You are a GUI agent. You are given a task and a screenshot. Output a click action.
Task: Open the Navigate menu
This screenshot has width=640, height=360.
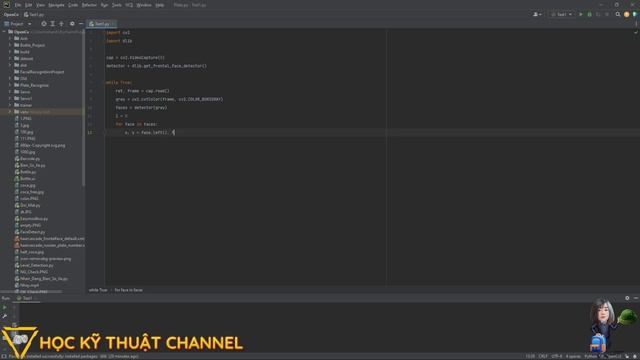56,5
